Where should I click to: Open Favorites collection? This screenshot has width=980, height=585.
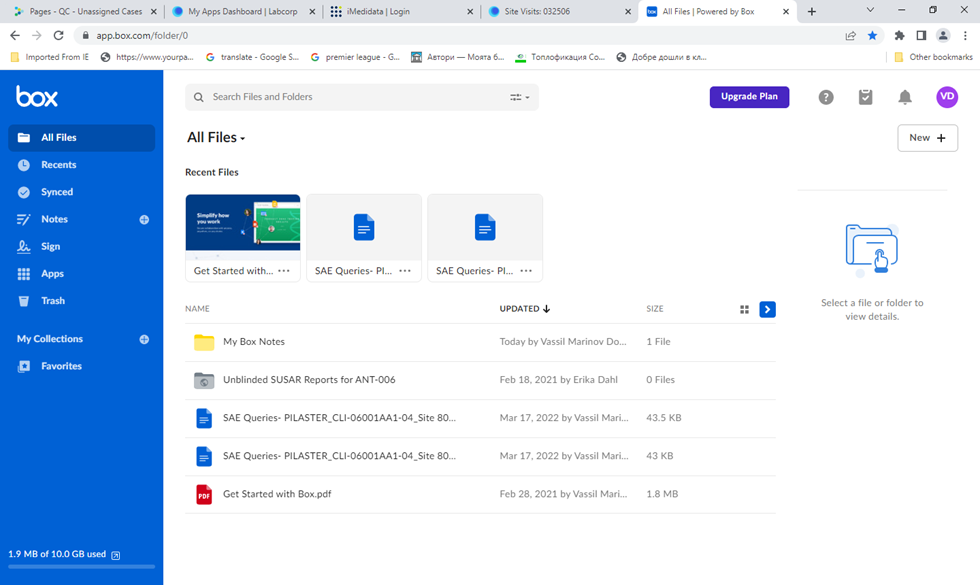61,366
